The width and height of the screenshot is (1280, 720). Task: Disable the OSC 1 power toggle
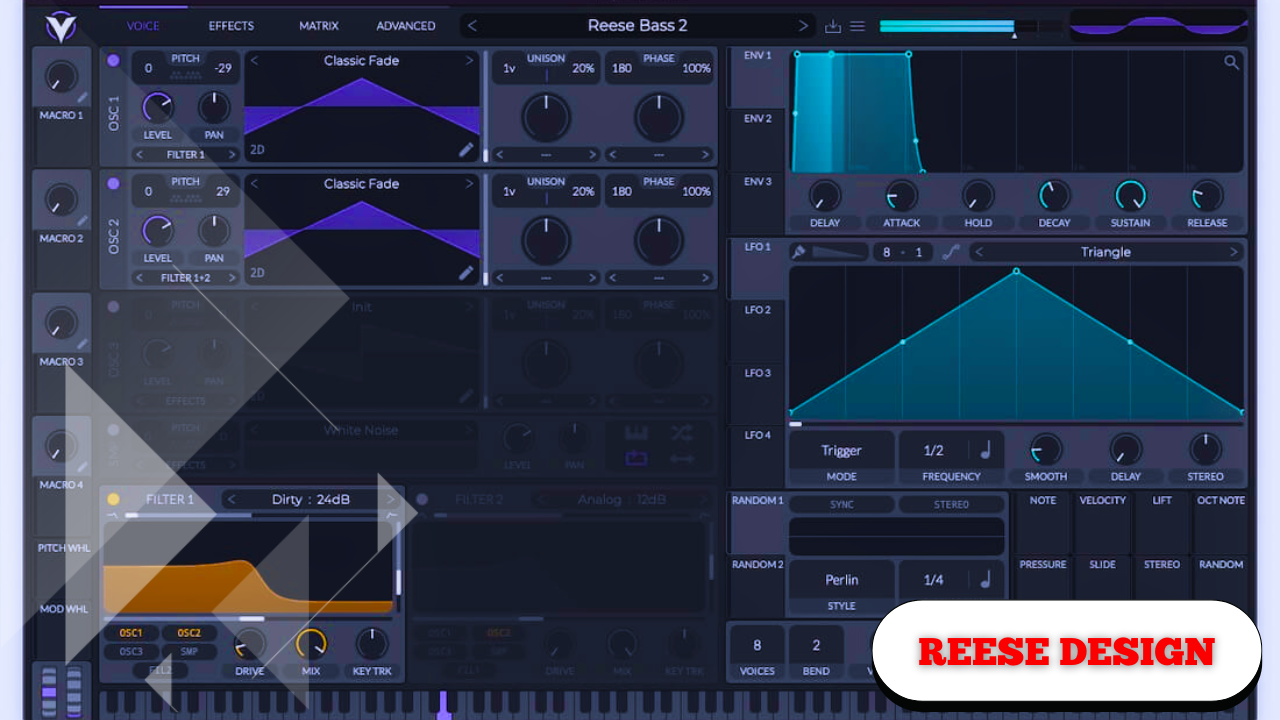click(x=113, y=61)
